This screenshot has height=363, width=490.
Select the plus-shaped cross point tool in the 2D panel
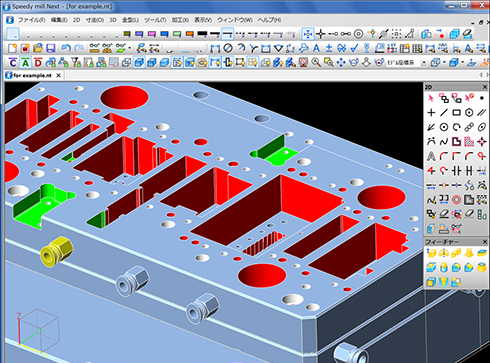click(x=431, y=113)
